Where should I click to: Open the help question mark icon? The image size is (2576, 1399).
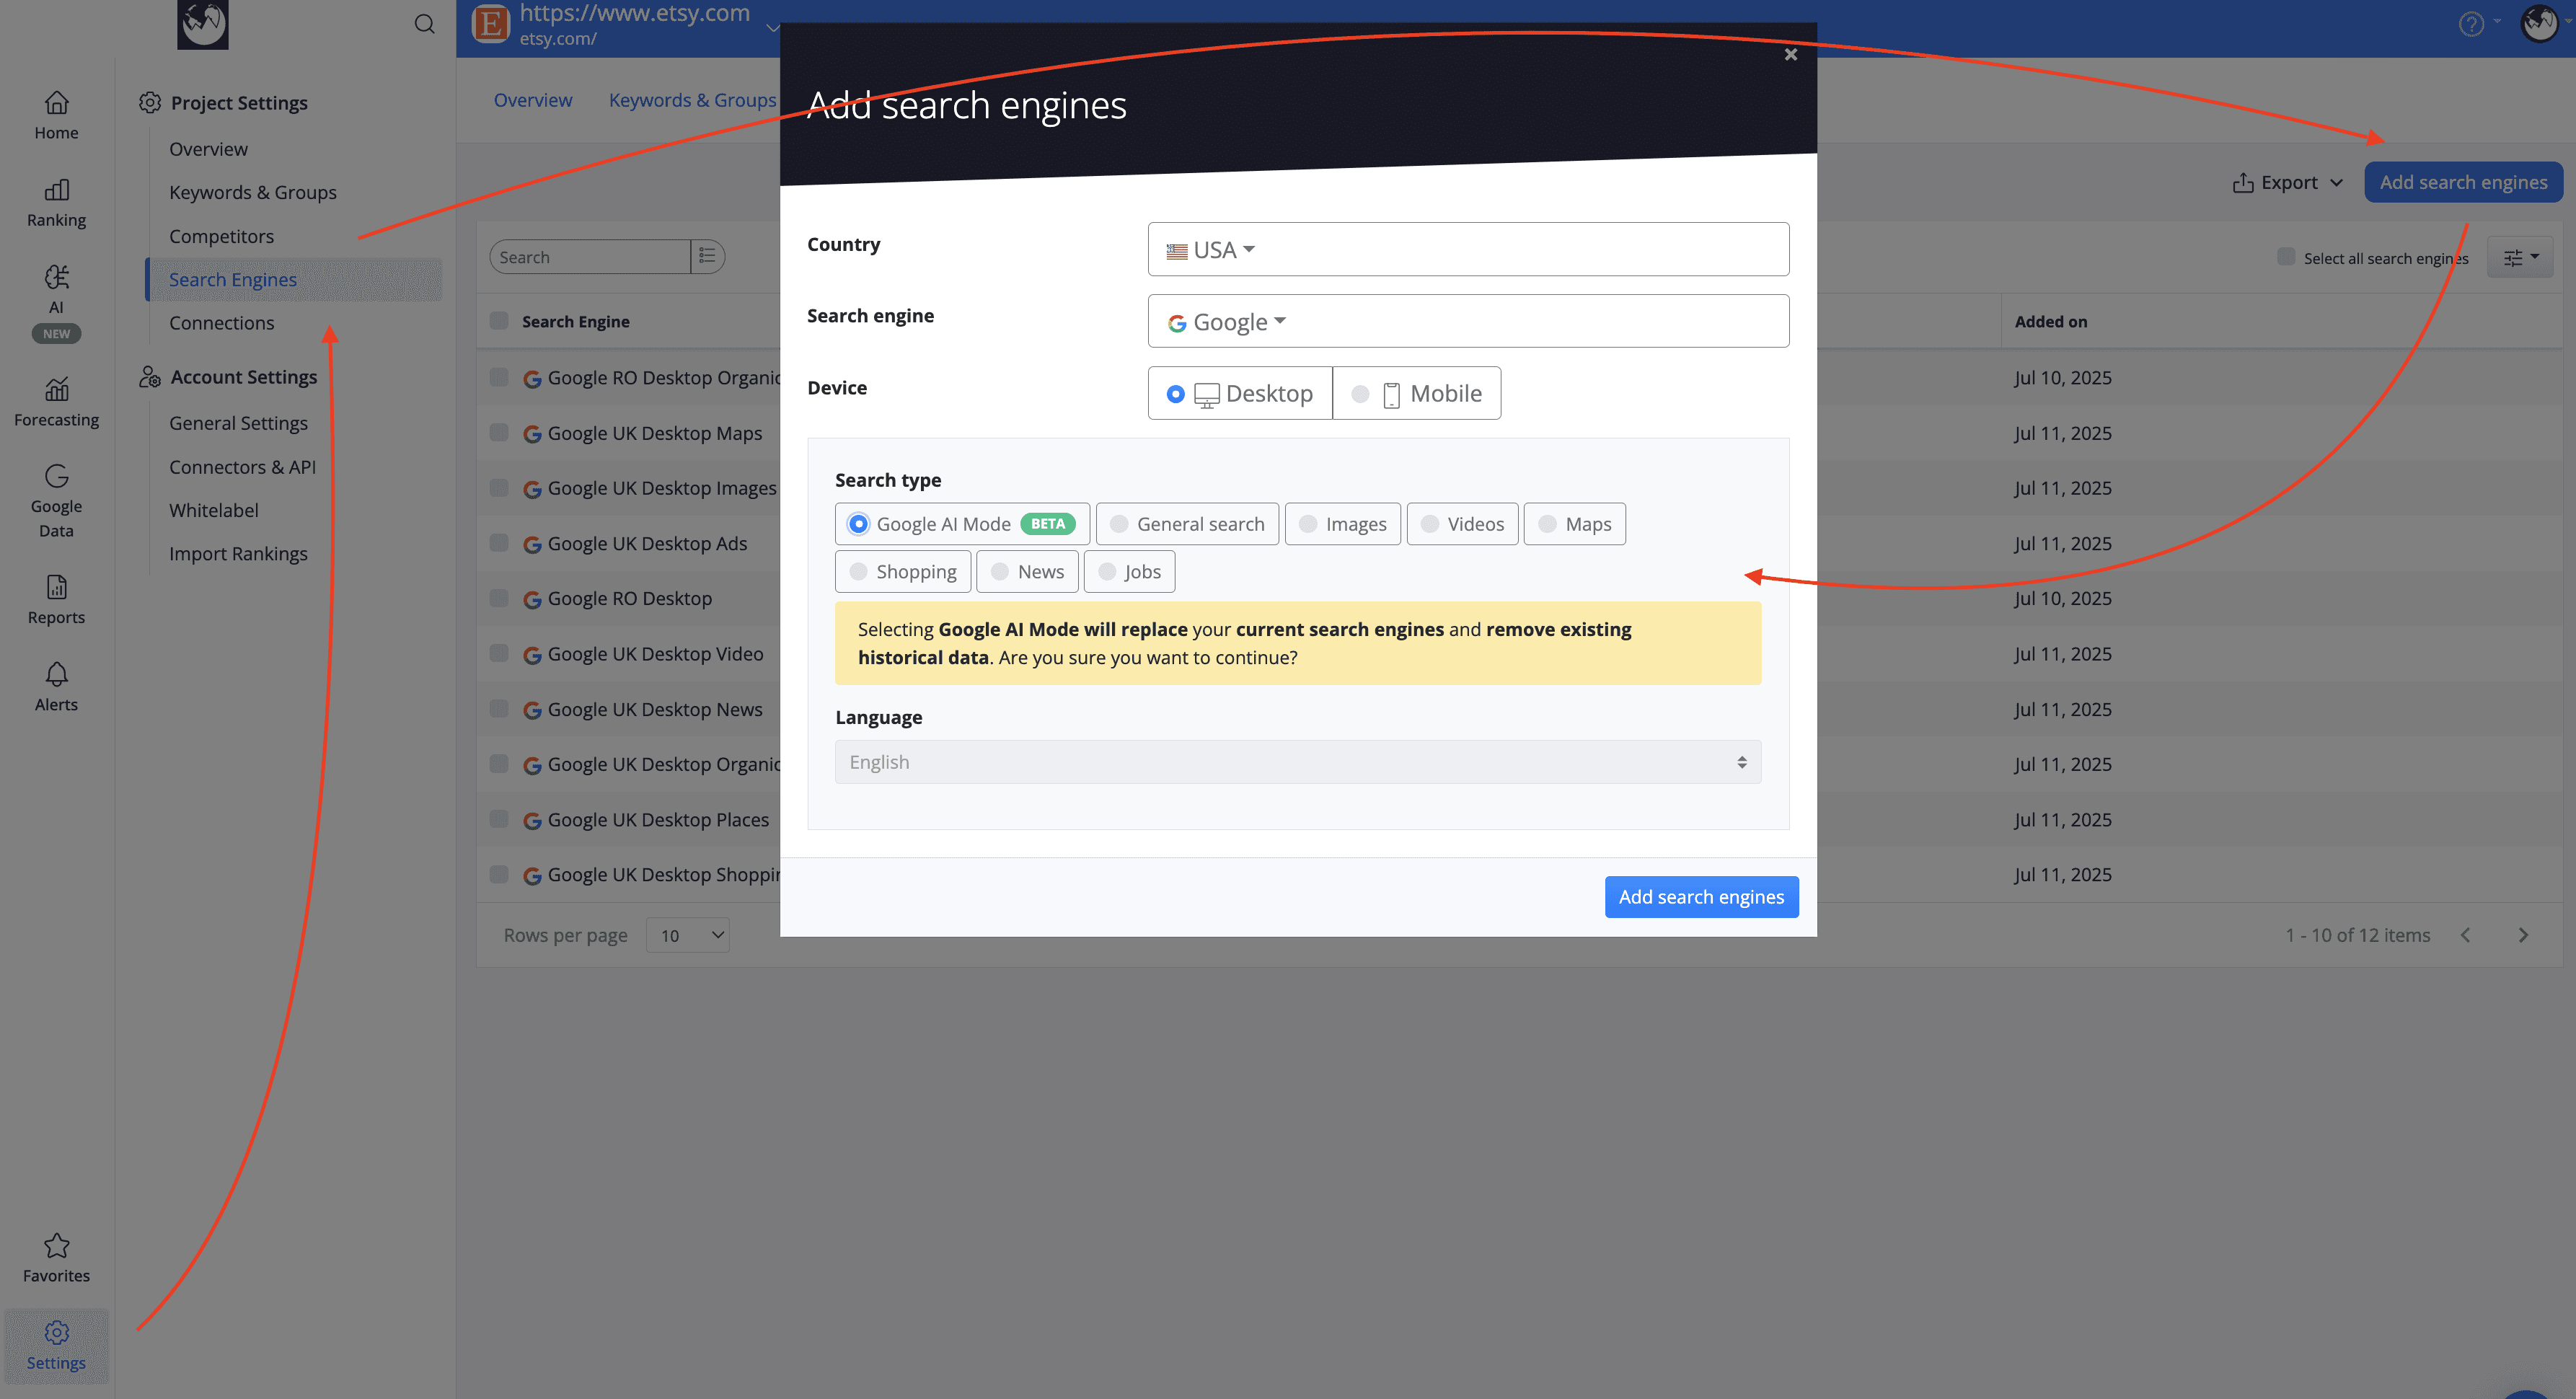pyautogui.click(x=2471, y=24)
